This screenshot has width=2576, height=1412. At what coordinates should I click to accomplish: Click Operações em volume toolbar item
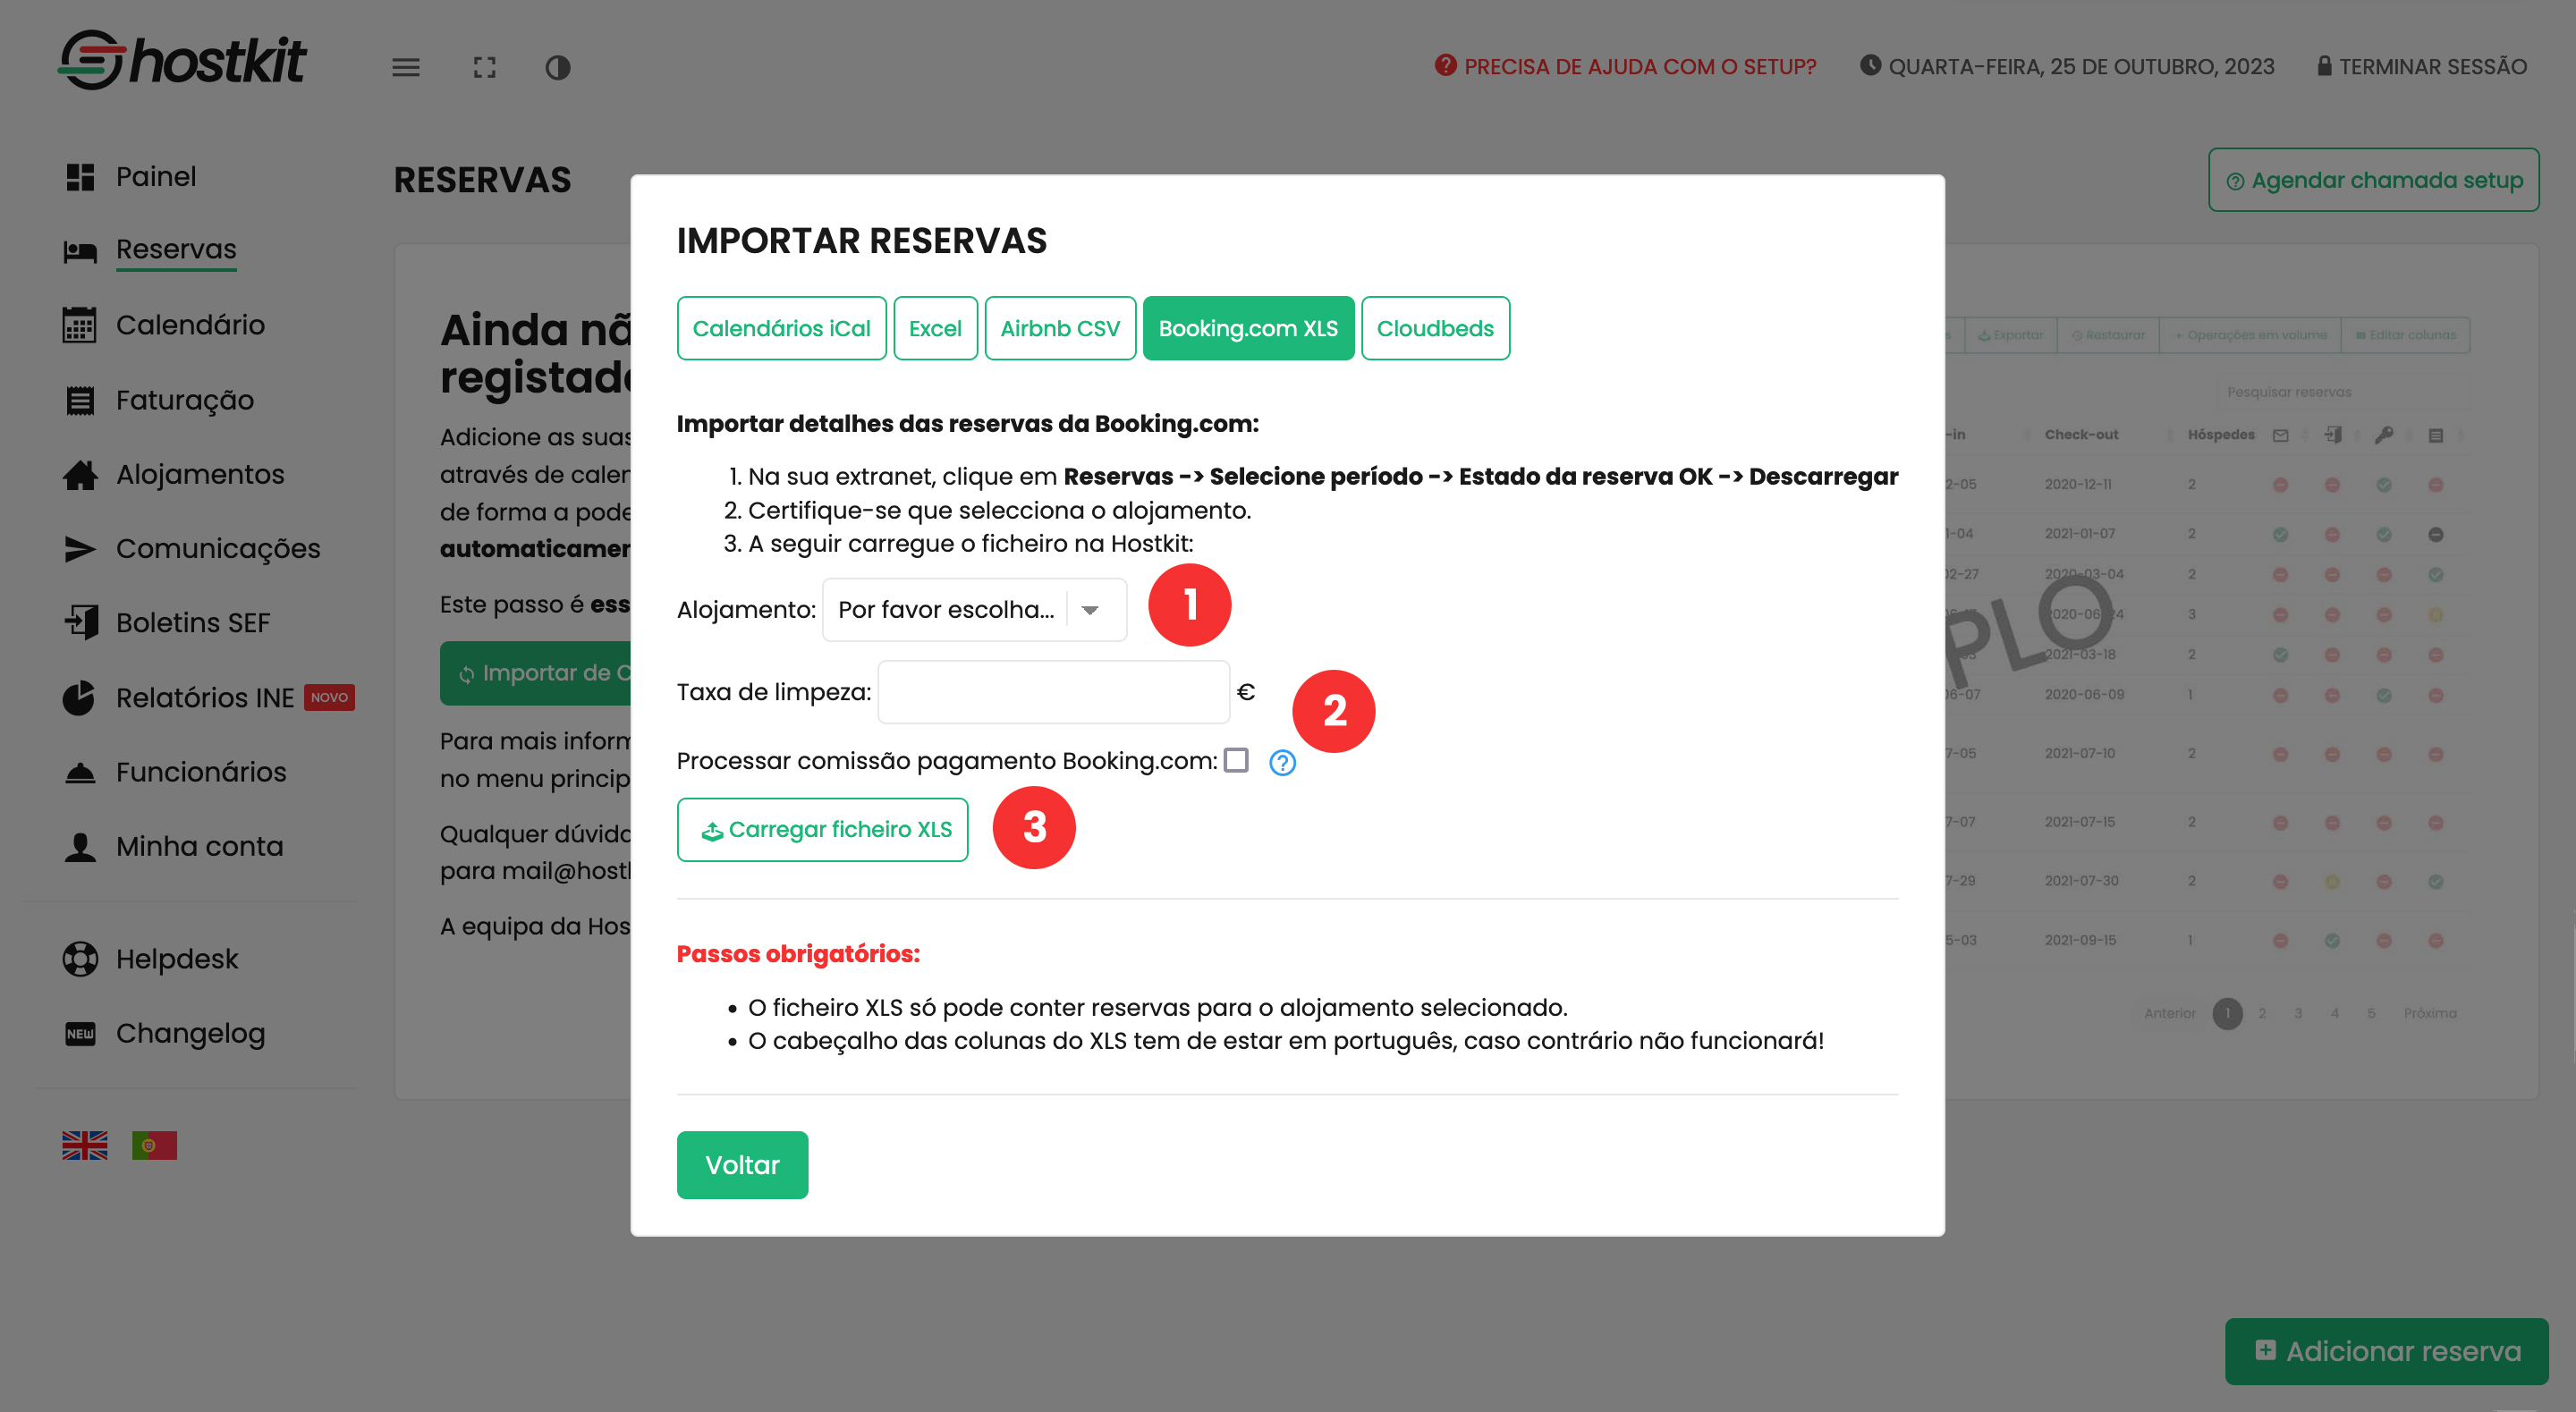pyautogui.click(x=2250, y=335)
